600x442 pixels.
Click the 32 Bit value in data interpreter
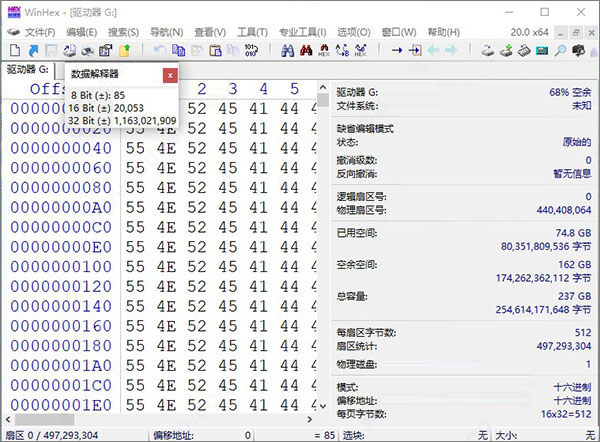[x=123, y=120]
